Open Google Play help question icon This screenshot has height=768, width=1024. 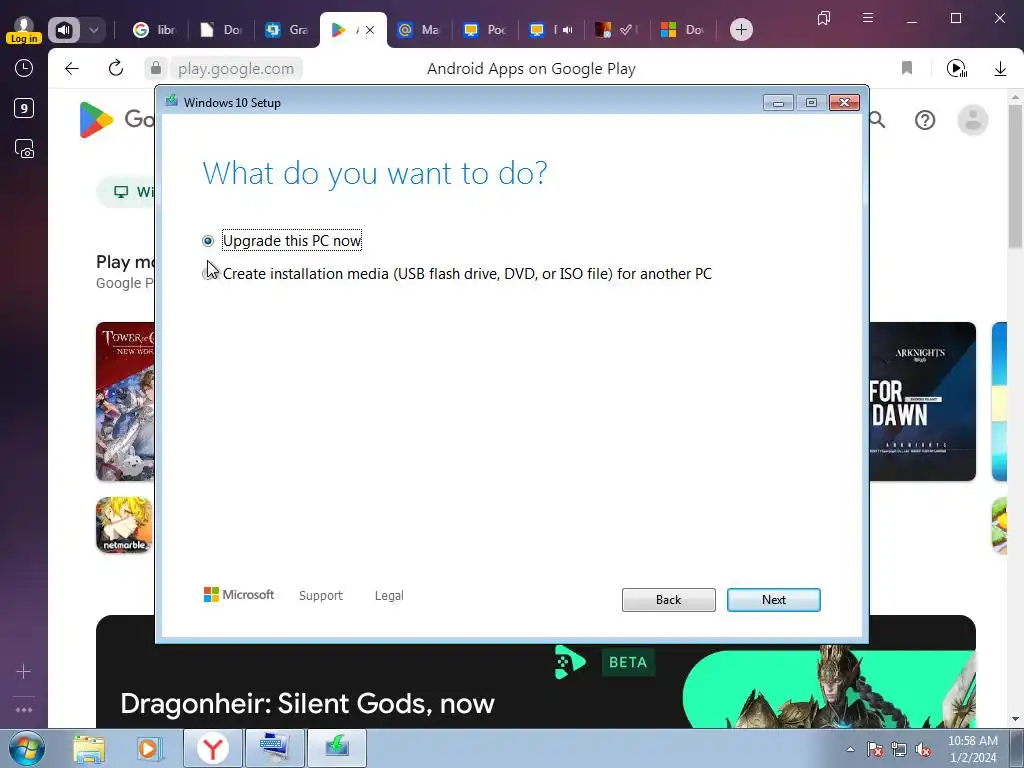925,120
